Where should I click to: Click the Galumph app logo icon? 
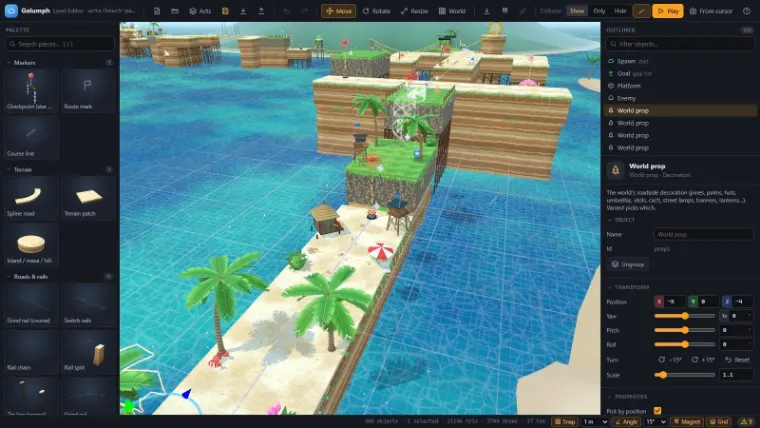[11, 11]
